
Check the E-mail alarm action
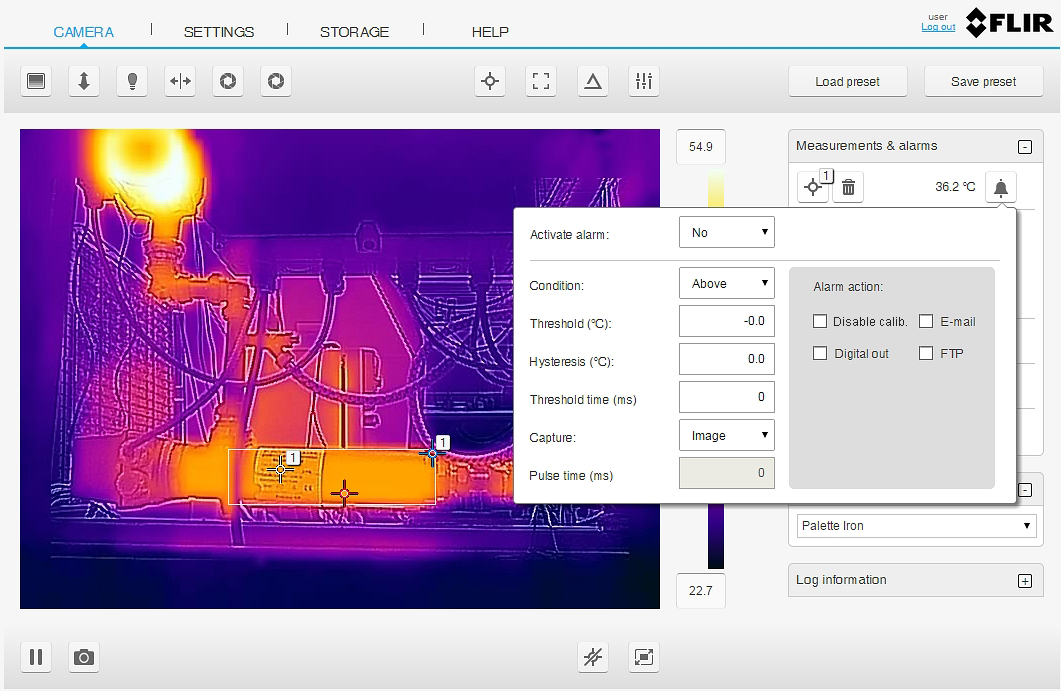click(x=926, y=322)
